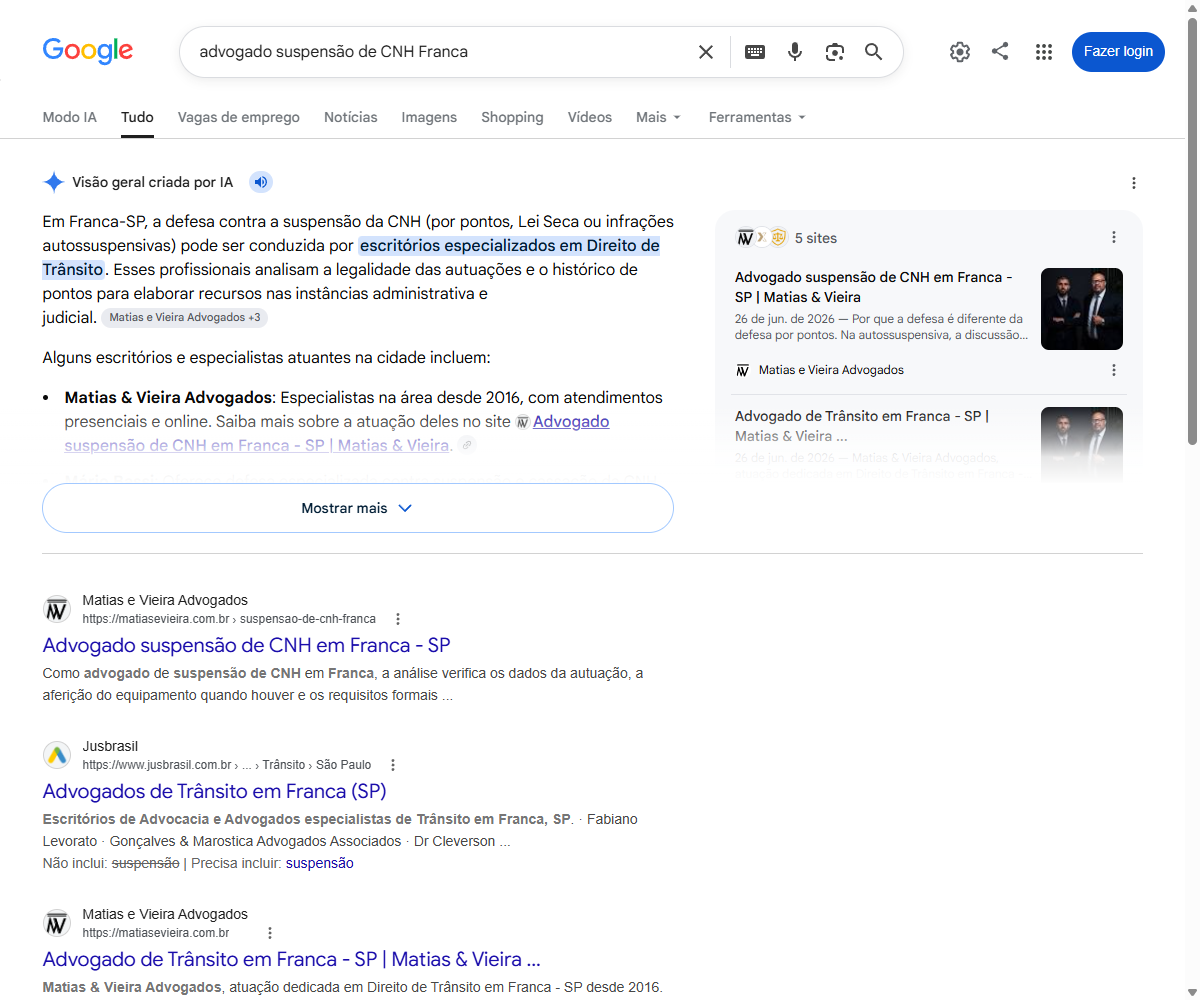1200x1000 pixels.
Task: Clear the search box with the X icon
Action: (706, 52)
